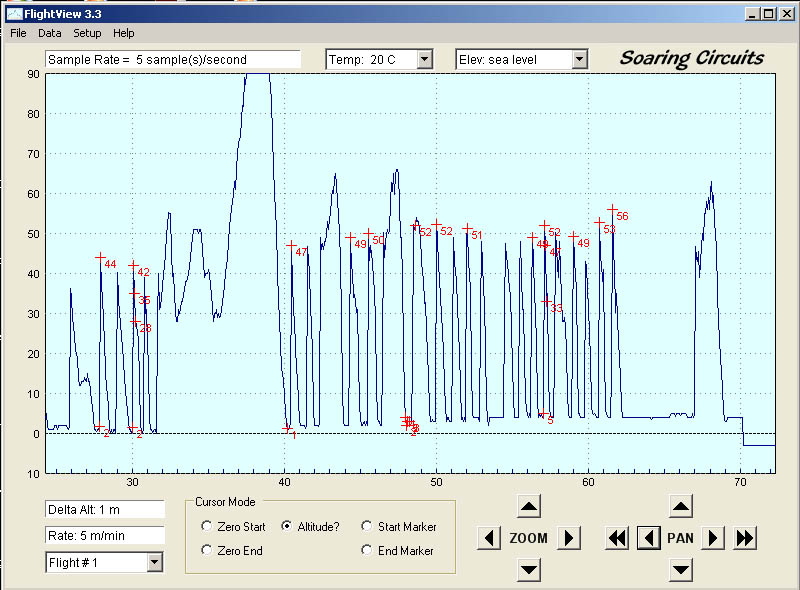Maximize the FlightView window
The height and width of the screenshot is (590, 800).
(x=768, y=14)
